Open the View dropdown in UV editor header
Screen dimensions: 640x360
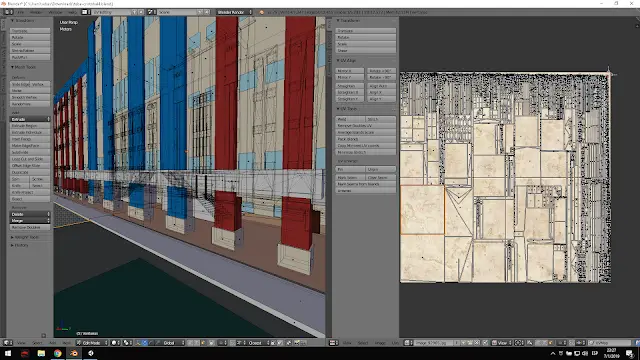pos(502,343)
